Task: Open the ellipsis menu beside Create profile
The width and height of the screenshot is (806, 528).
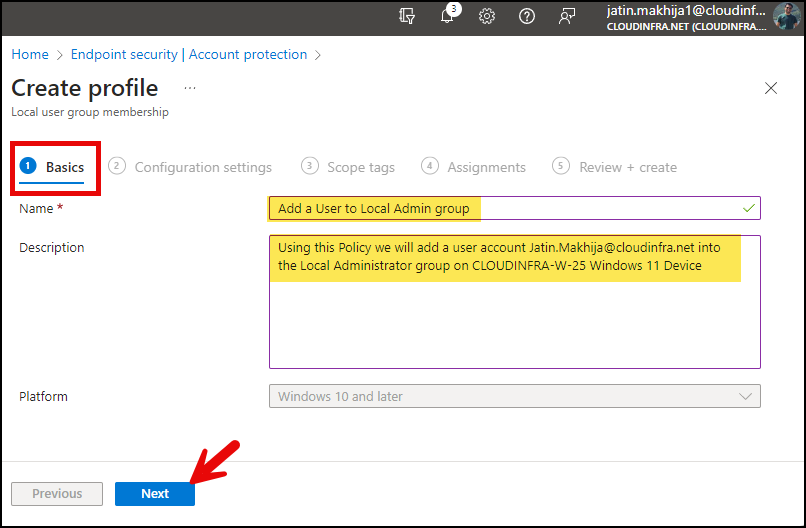Action: click(x=190, y=88)
